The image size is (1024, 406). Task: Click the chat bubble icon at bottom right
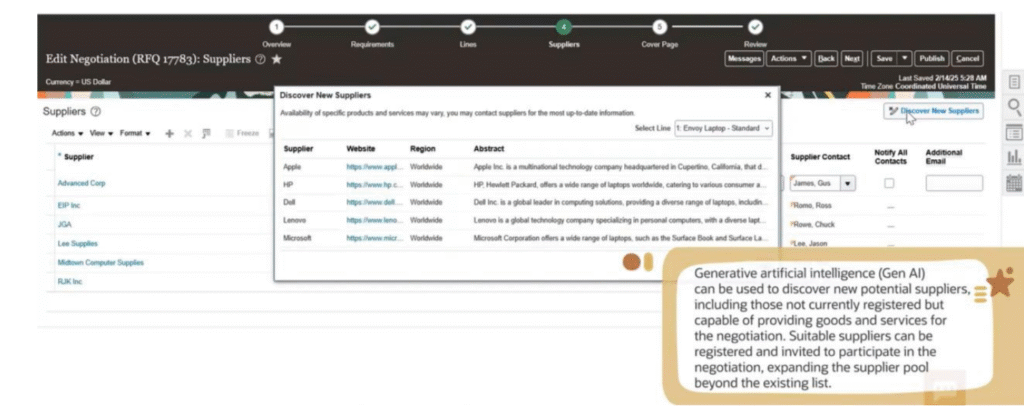[944, 390]
